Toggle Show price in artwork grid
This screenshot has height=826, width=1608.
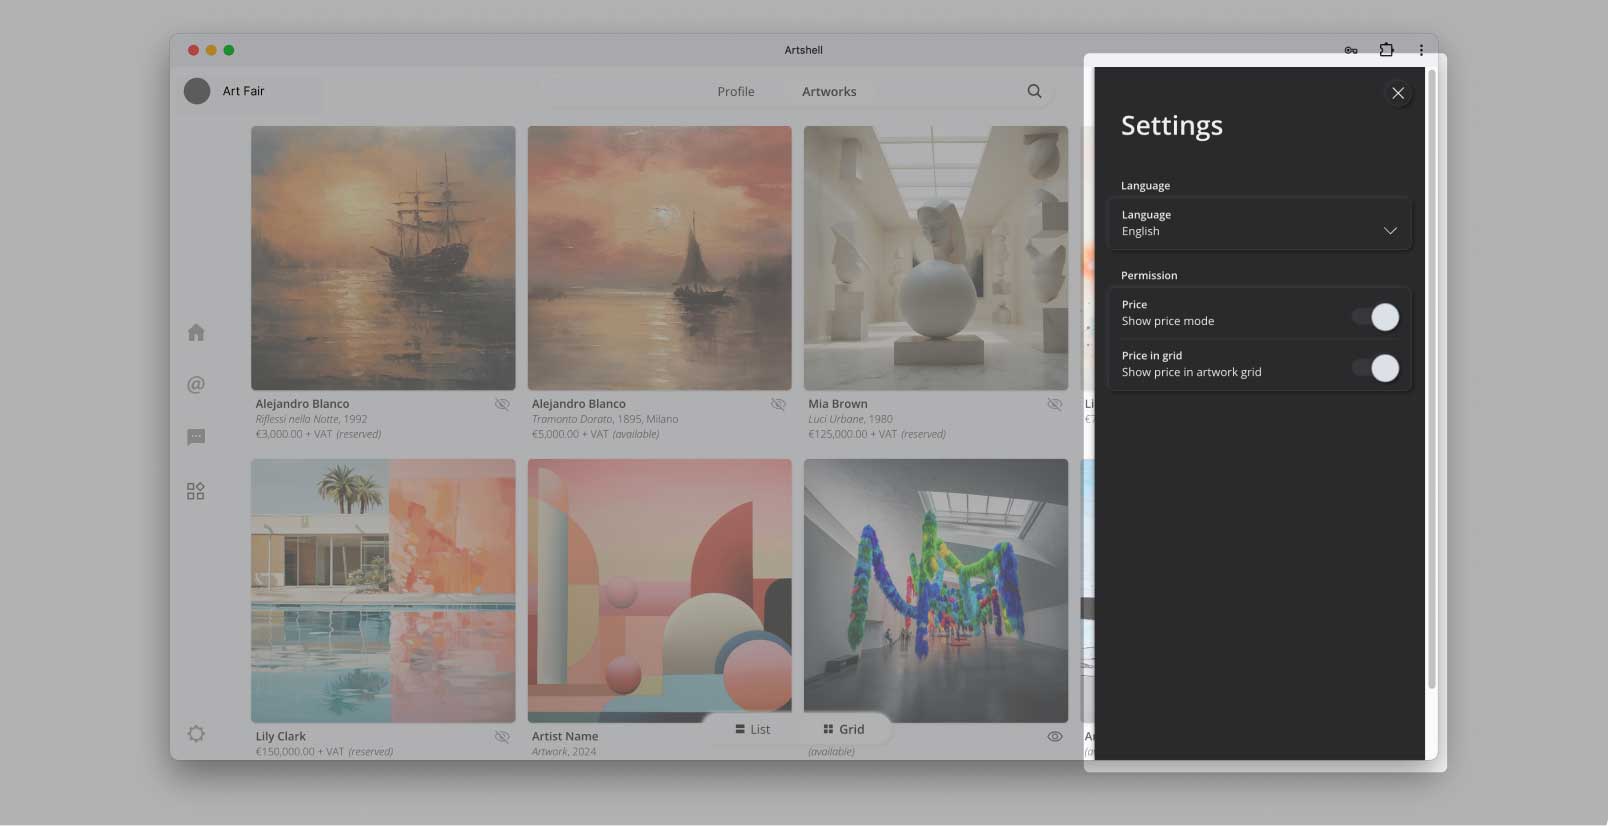1376,368
